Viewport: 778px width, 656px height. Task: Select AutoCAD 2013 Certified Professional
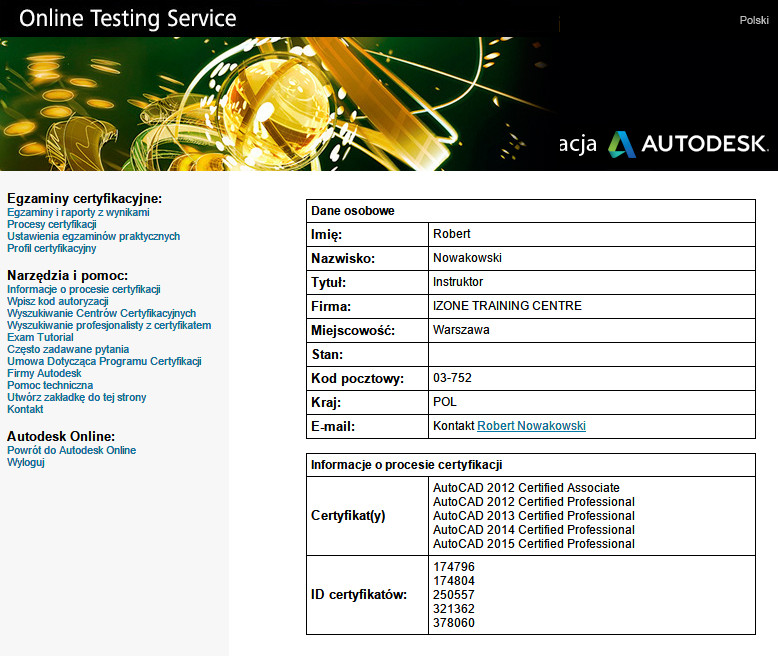pos(534,516)
